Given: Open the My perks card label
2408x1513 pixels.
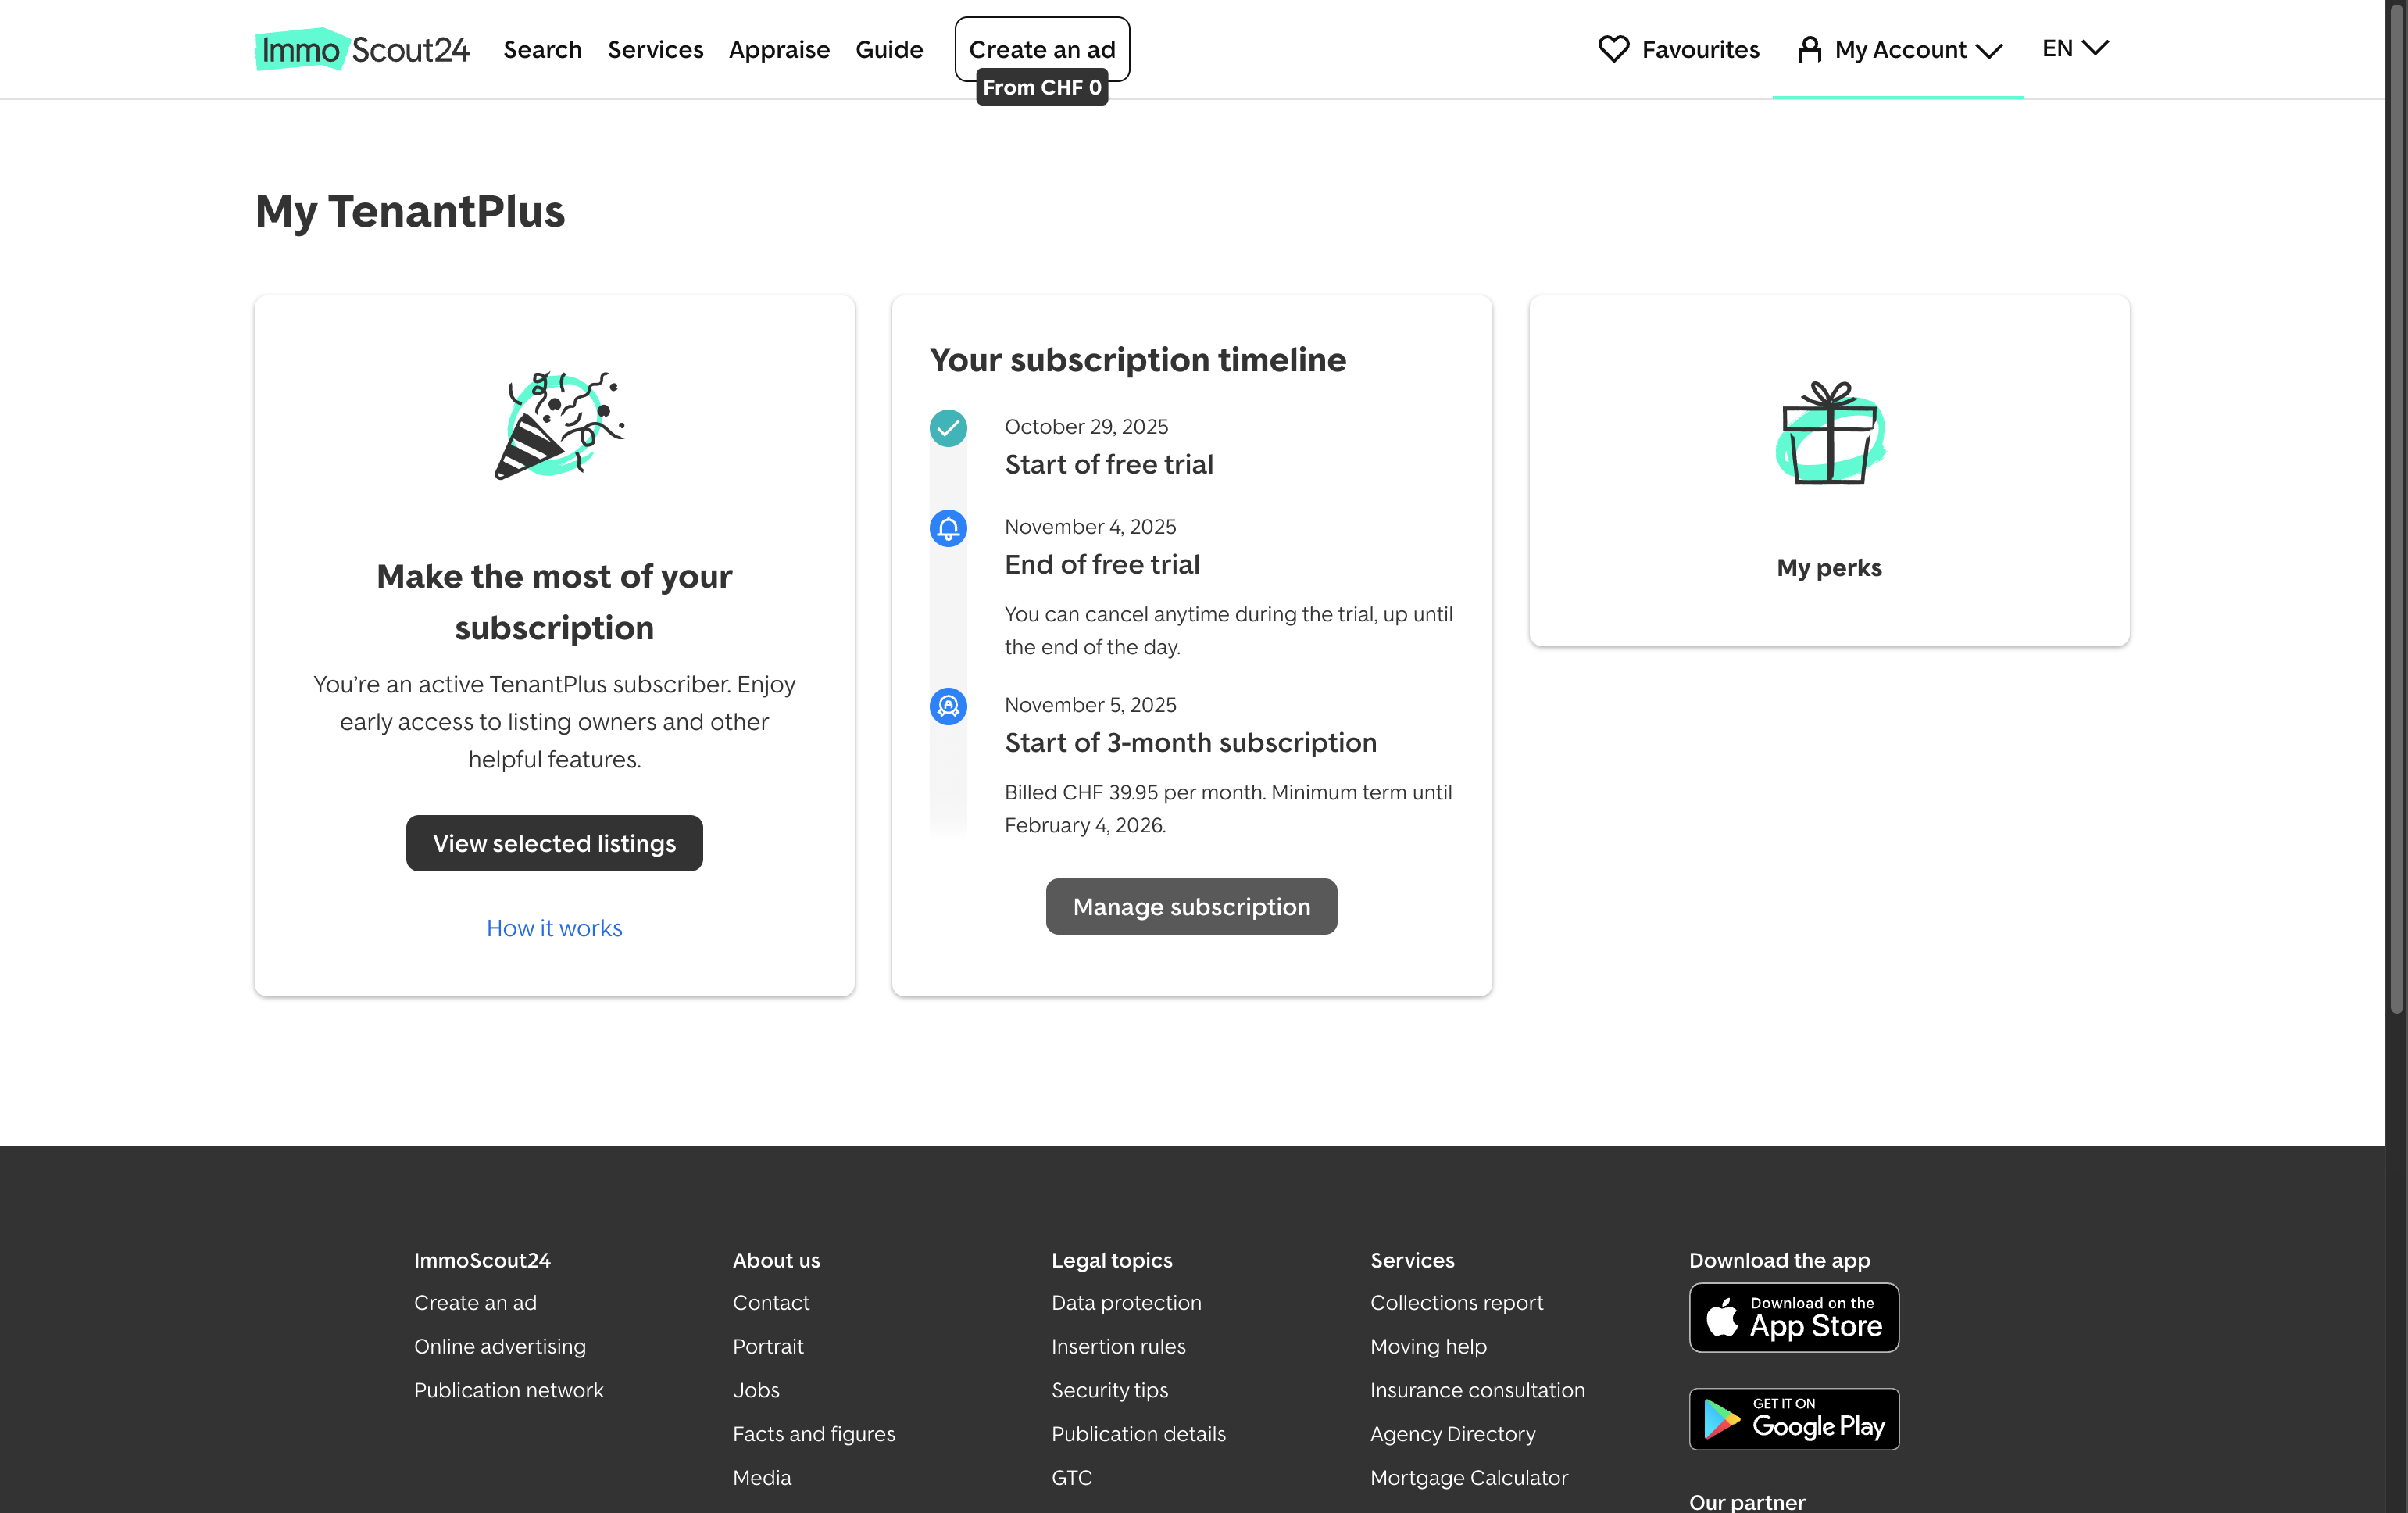Looking at the screenshot, I should tap(1829, 567).
